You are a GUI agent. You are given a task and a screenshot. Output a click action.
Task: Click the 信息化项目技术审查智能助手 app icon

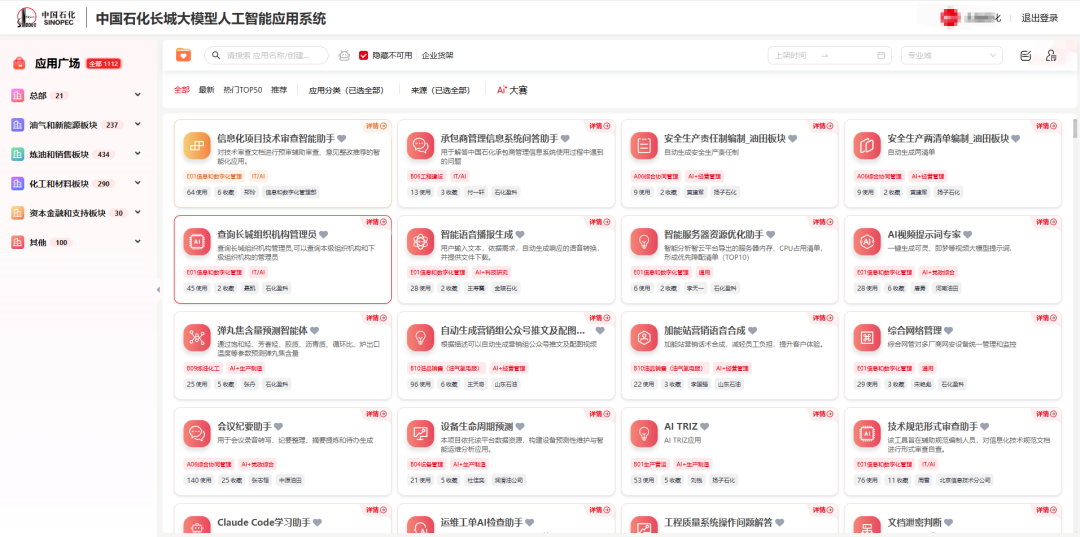[x=197, y=145]
